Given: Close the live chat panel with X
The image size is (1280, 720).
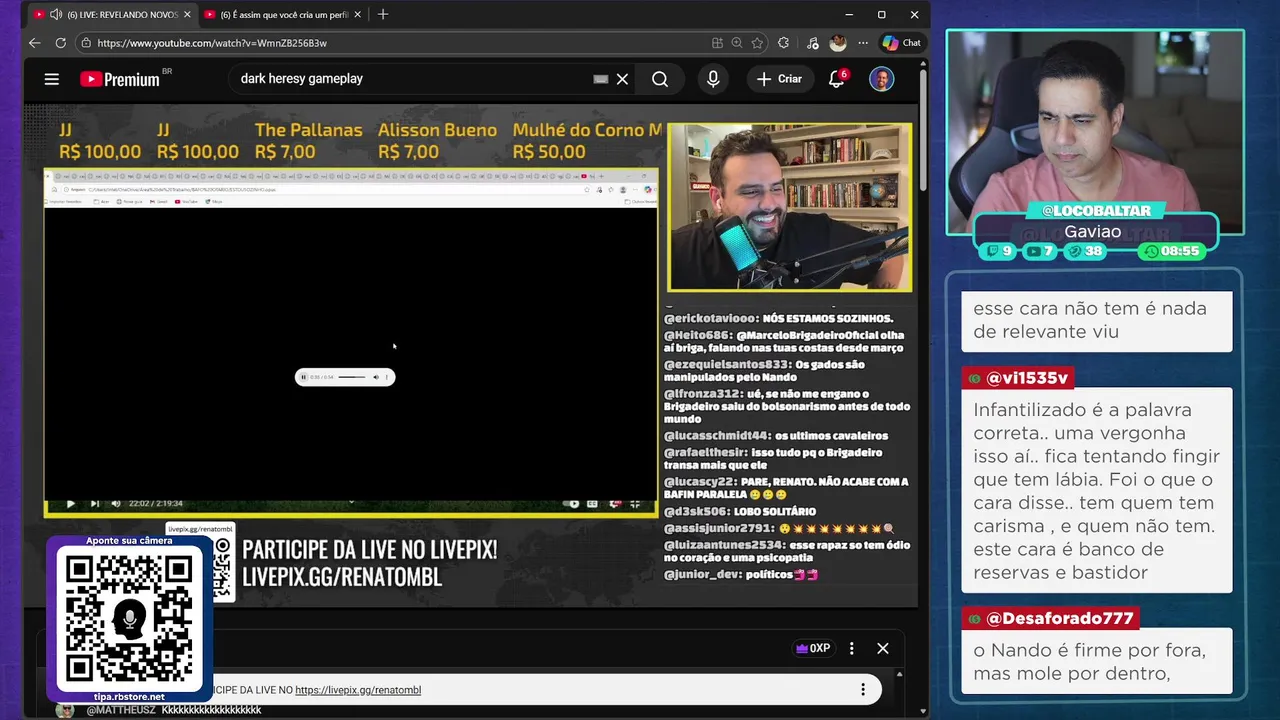Looking at the screenshot, I should (x=883, y=648).
